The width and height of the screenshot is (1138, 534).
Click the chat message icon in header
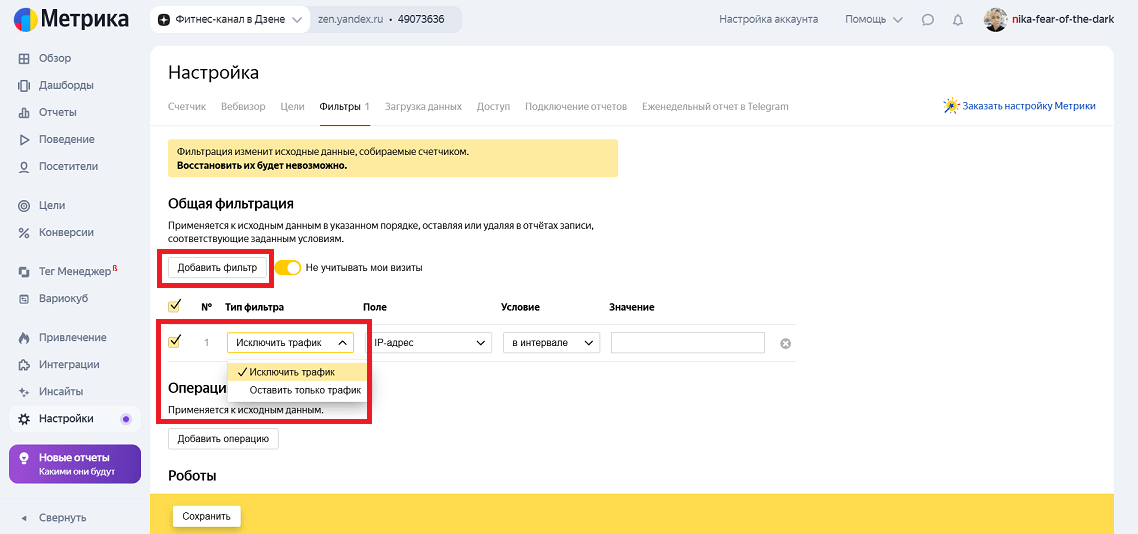click(928, 19)
